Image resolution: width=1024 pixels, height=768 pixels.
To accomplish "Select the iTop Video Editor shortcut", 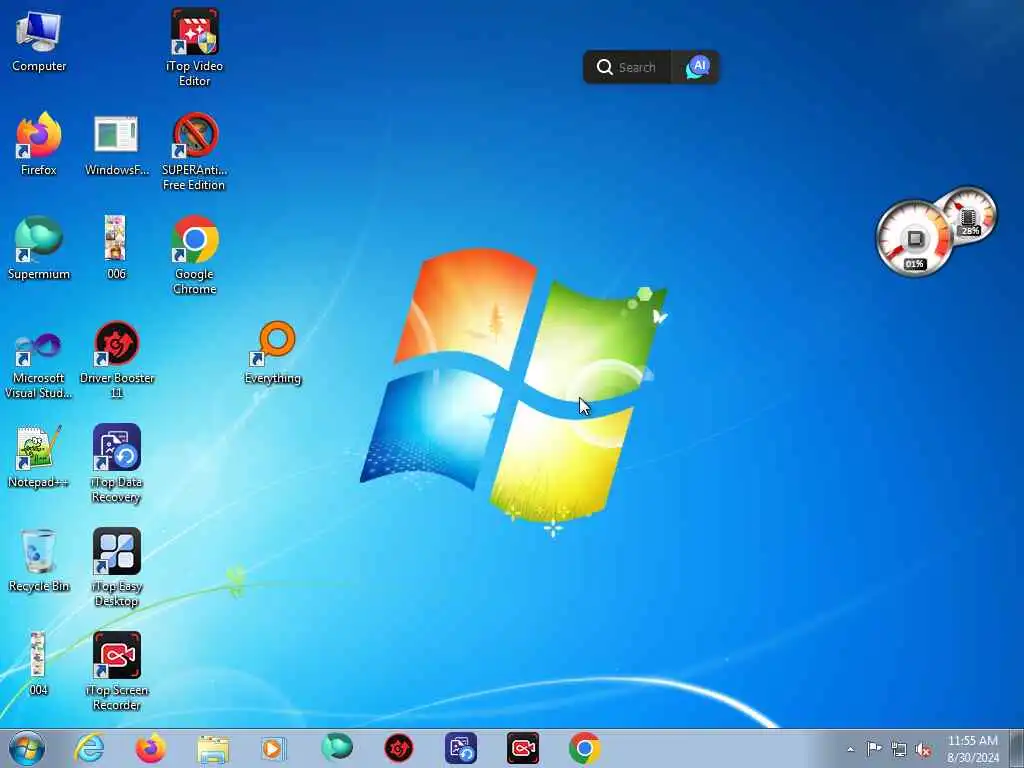I will coord(195,47).
